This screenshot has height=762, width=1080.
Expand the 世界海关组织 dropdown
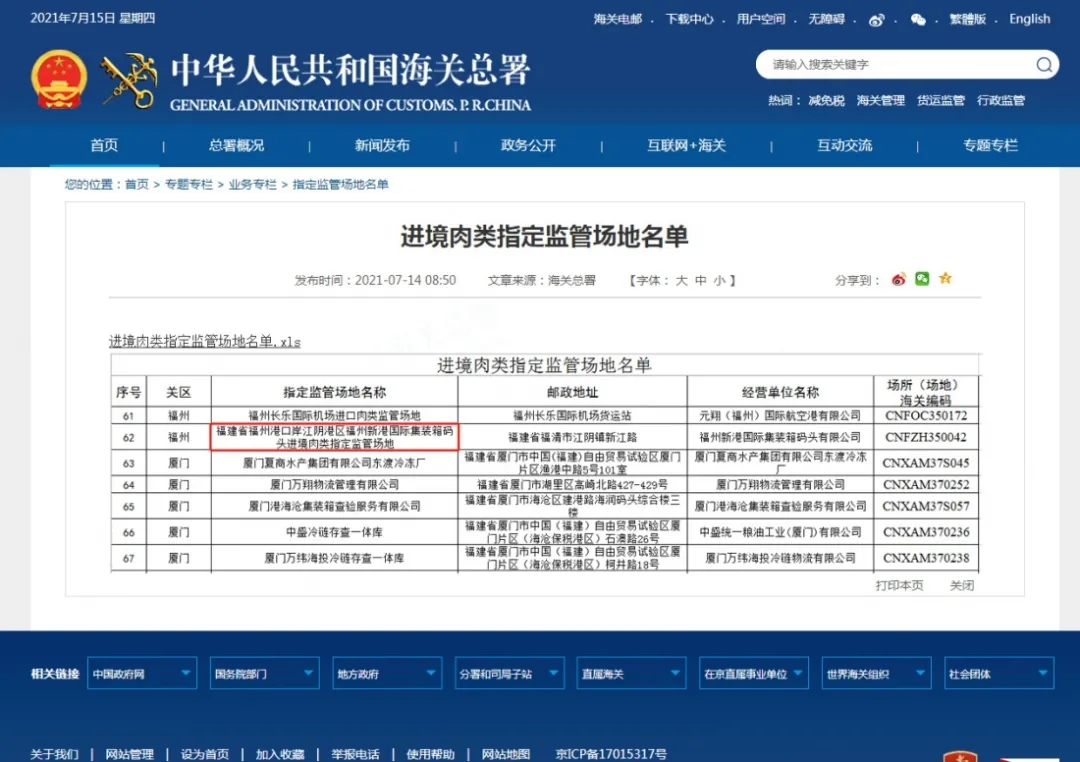tap(875, 674)
